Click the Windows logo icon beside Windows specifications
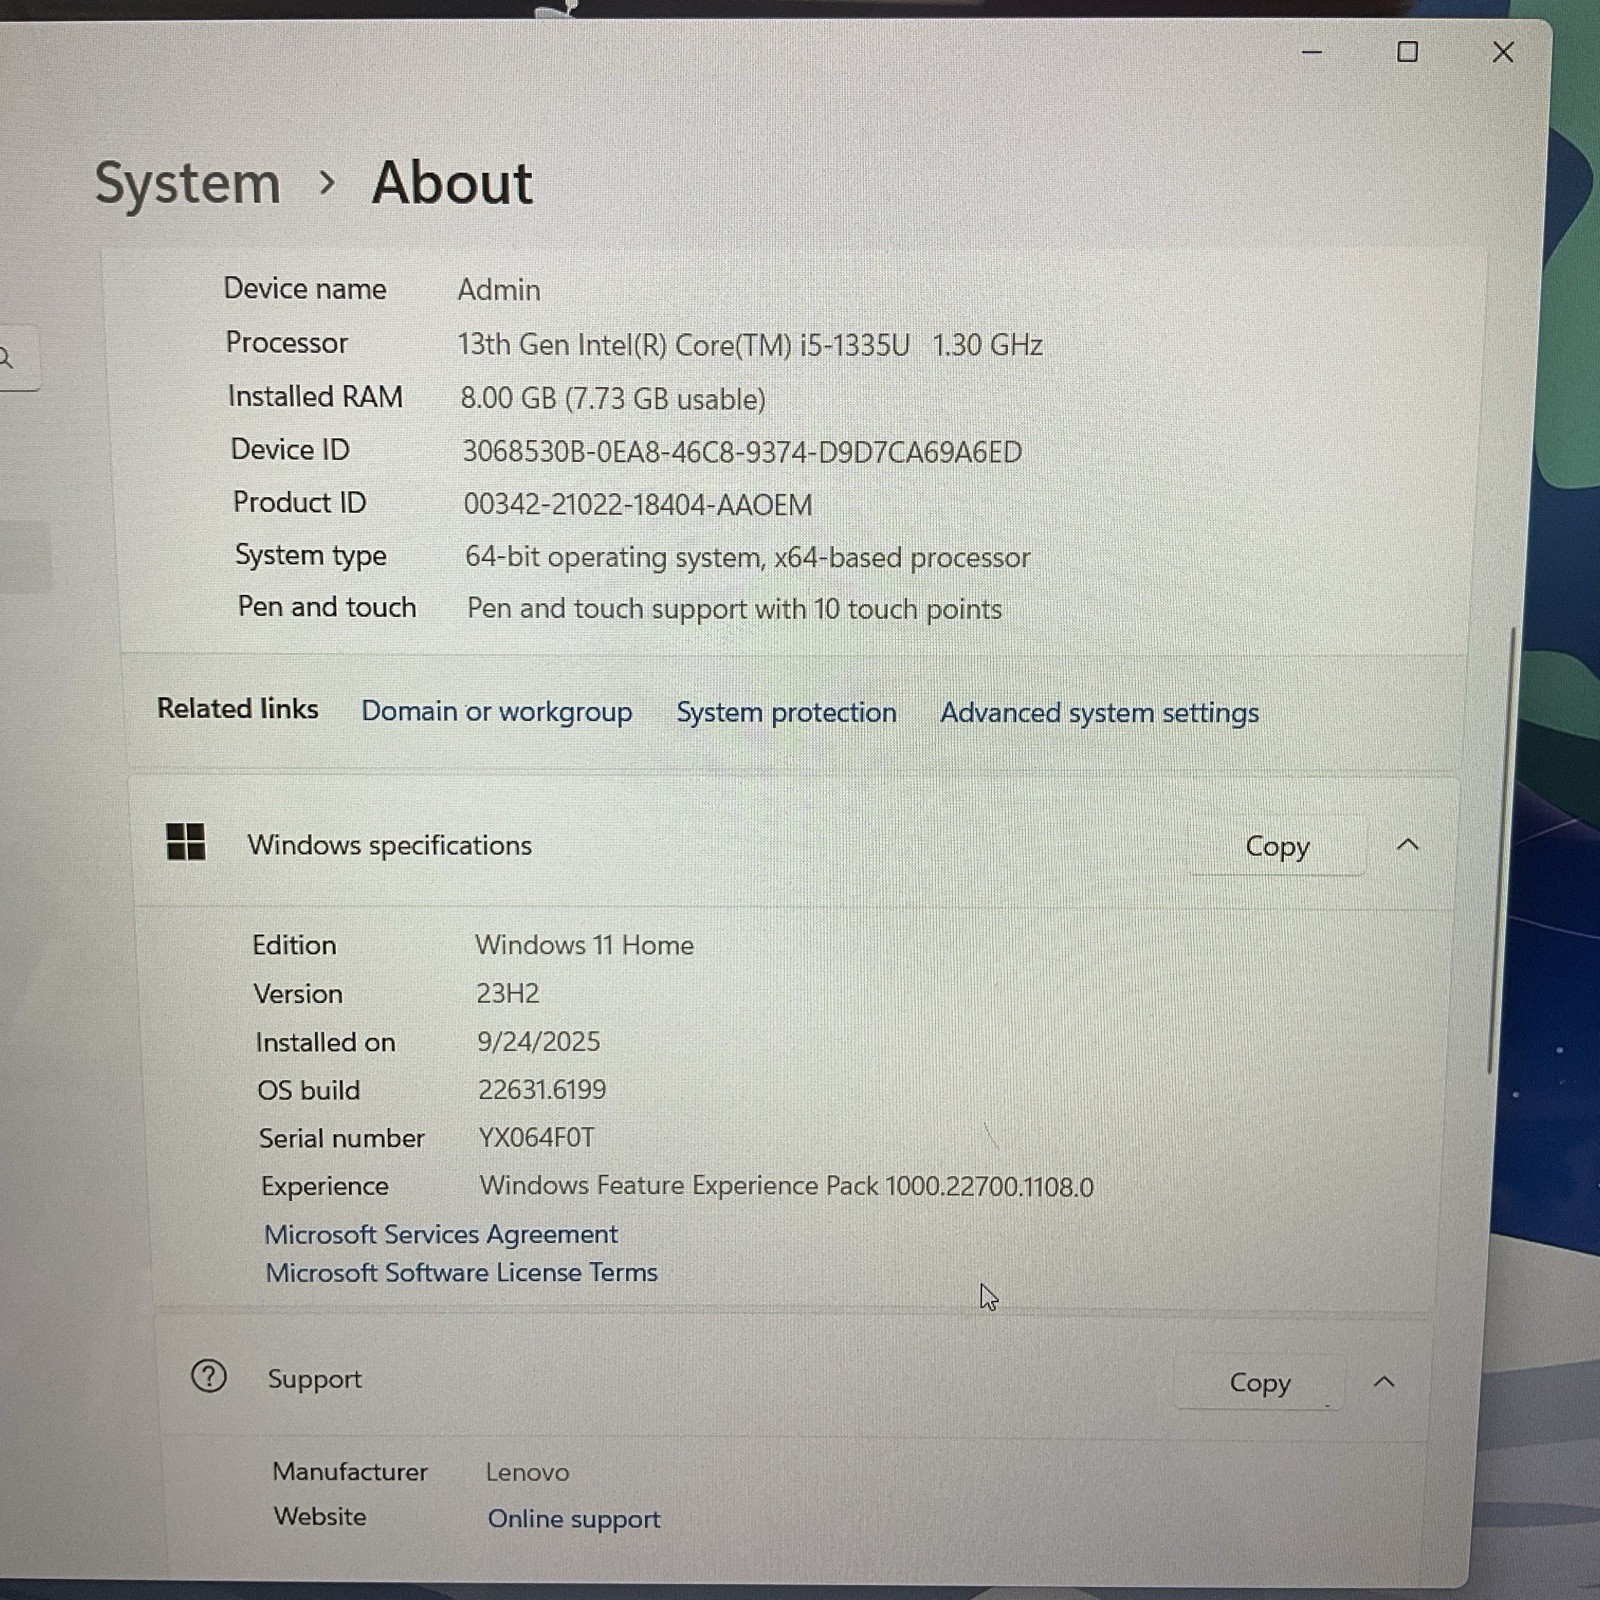 [x=186, y=842]
